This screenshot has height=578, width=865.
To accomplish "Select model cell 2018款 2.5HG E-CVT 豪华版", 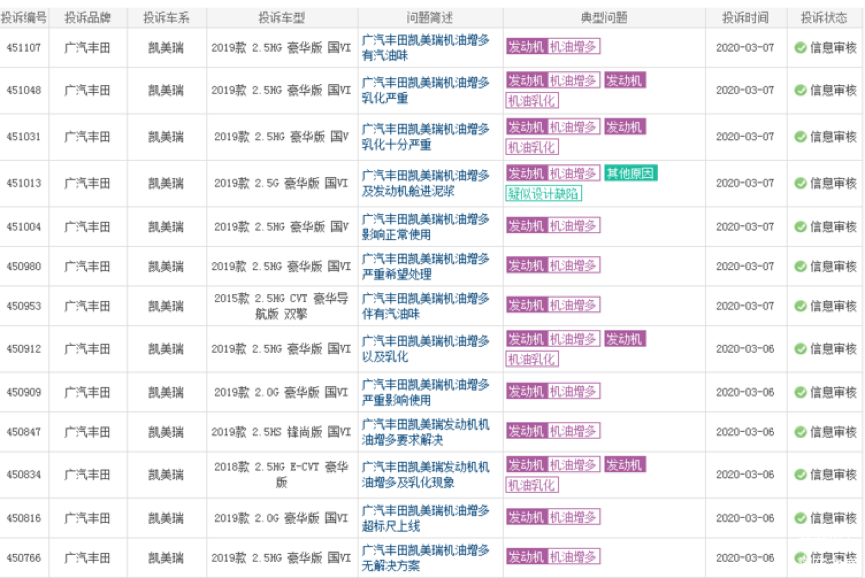I will pos(281,475).
